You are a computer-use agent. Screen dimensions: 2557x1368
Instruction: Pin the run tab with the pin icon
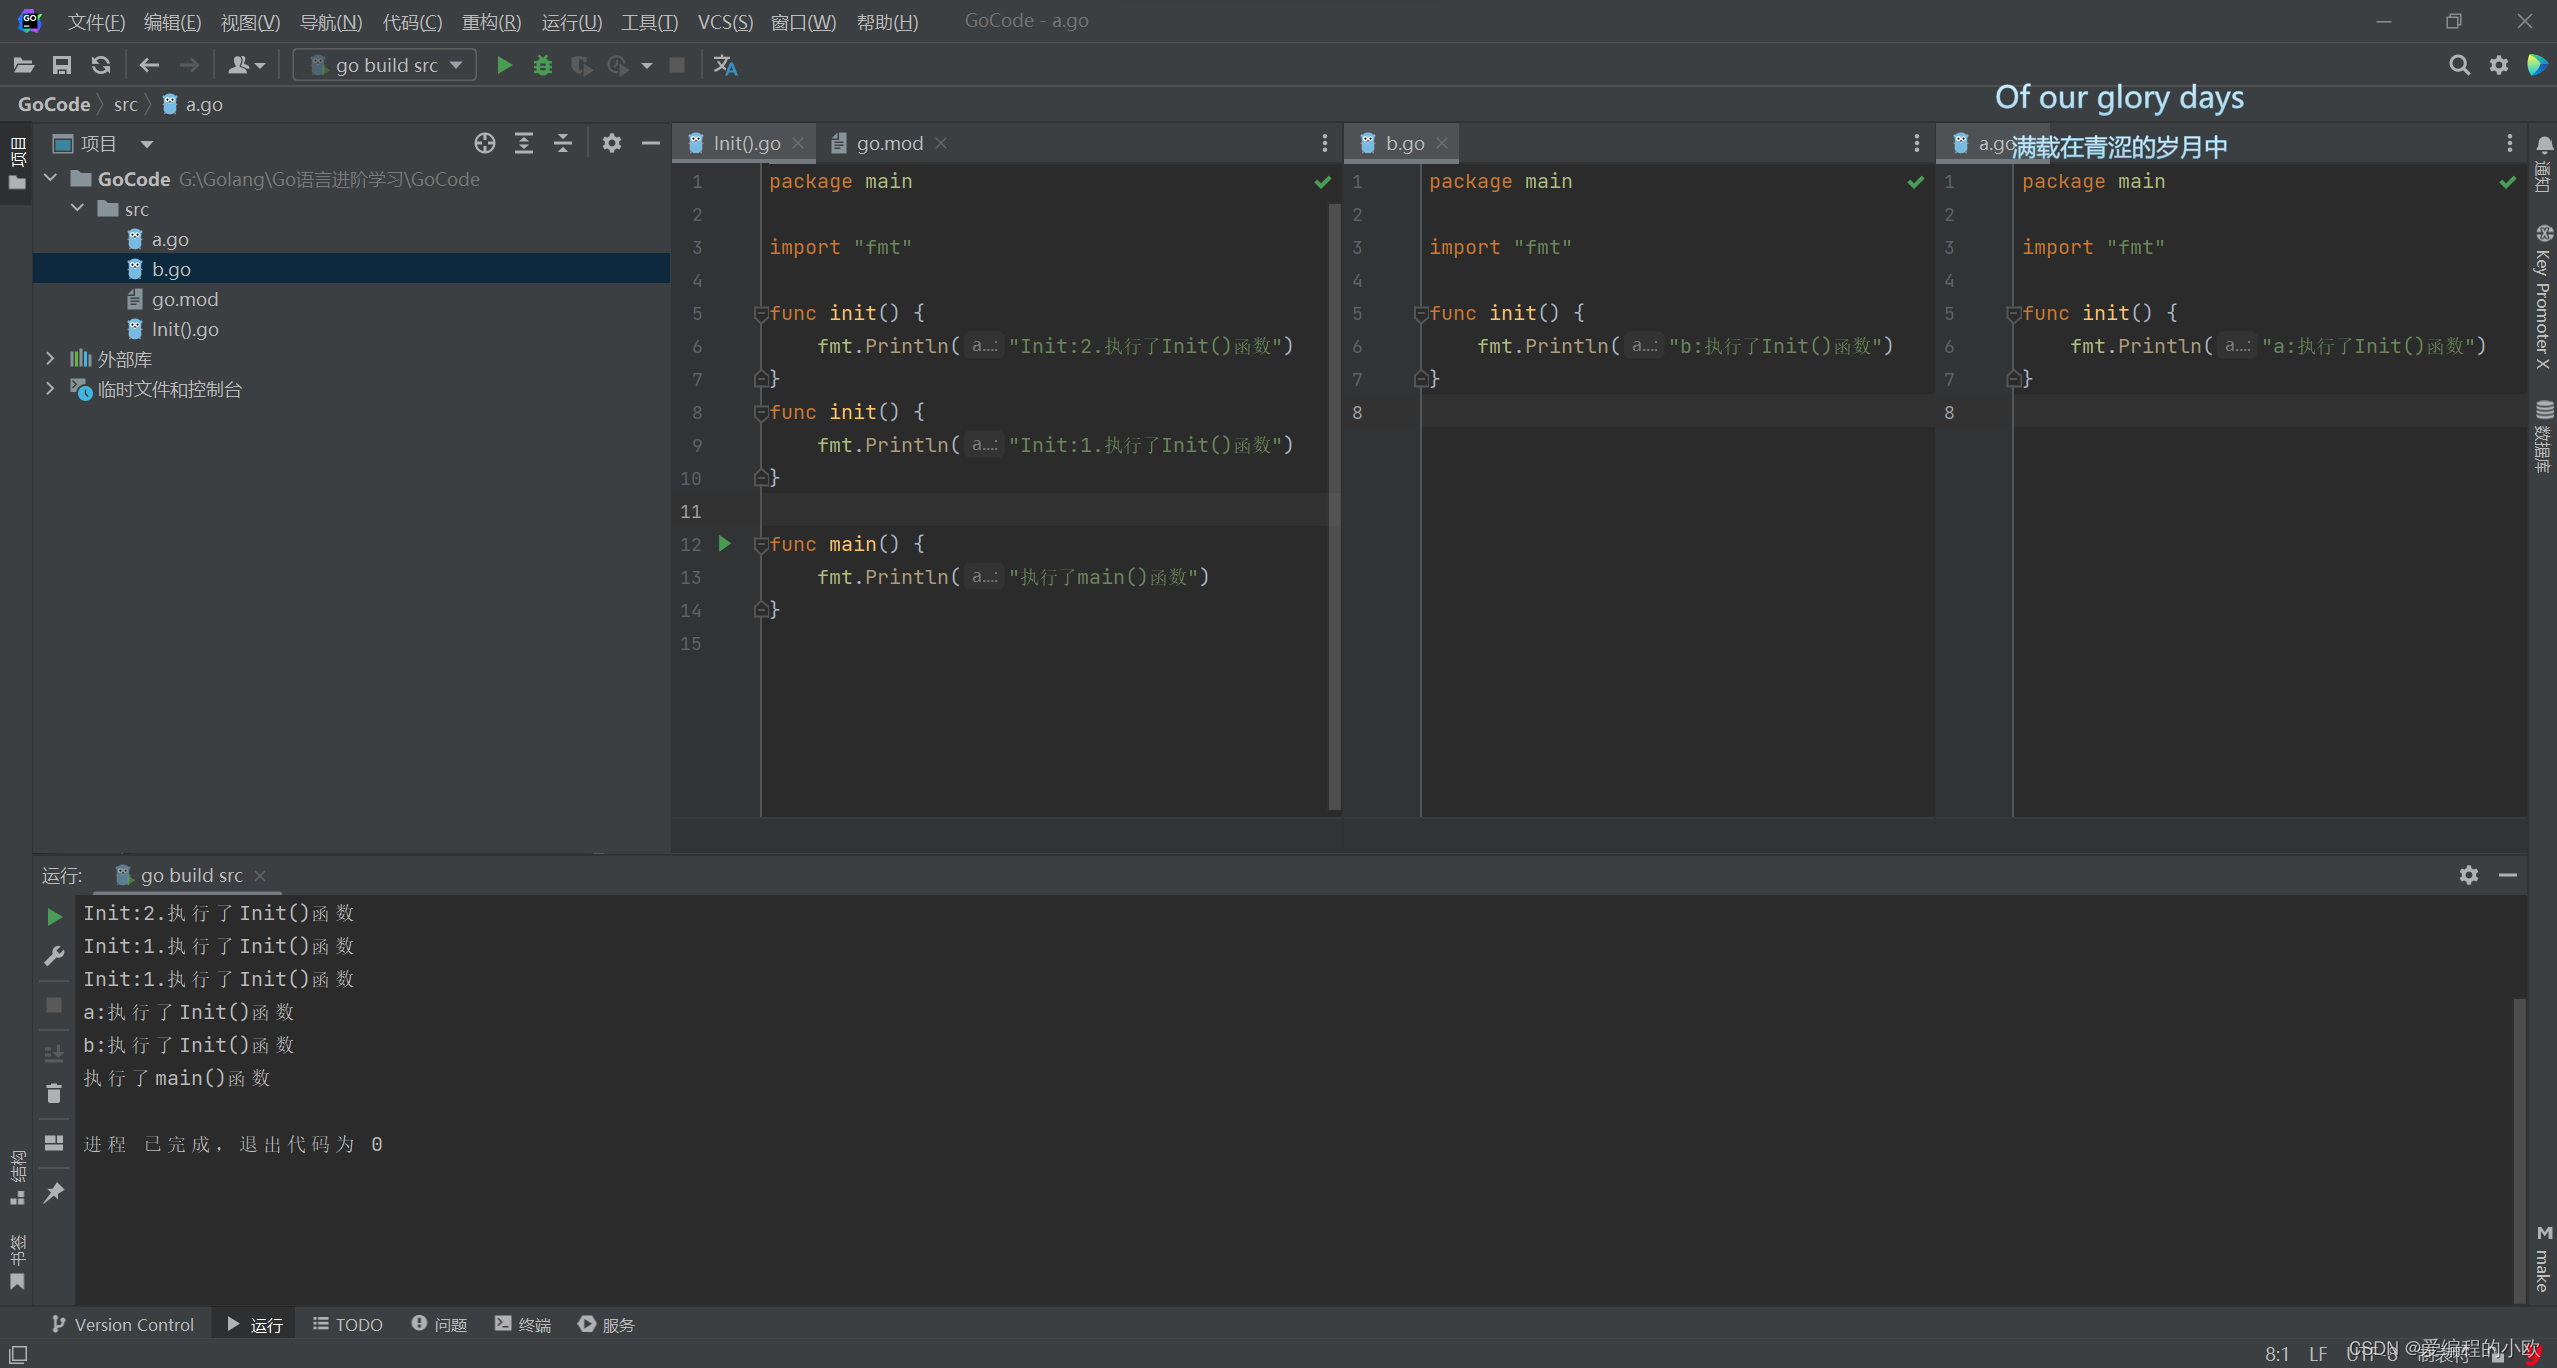(54, 1192)
